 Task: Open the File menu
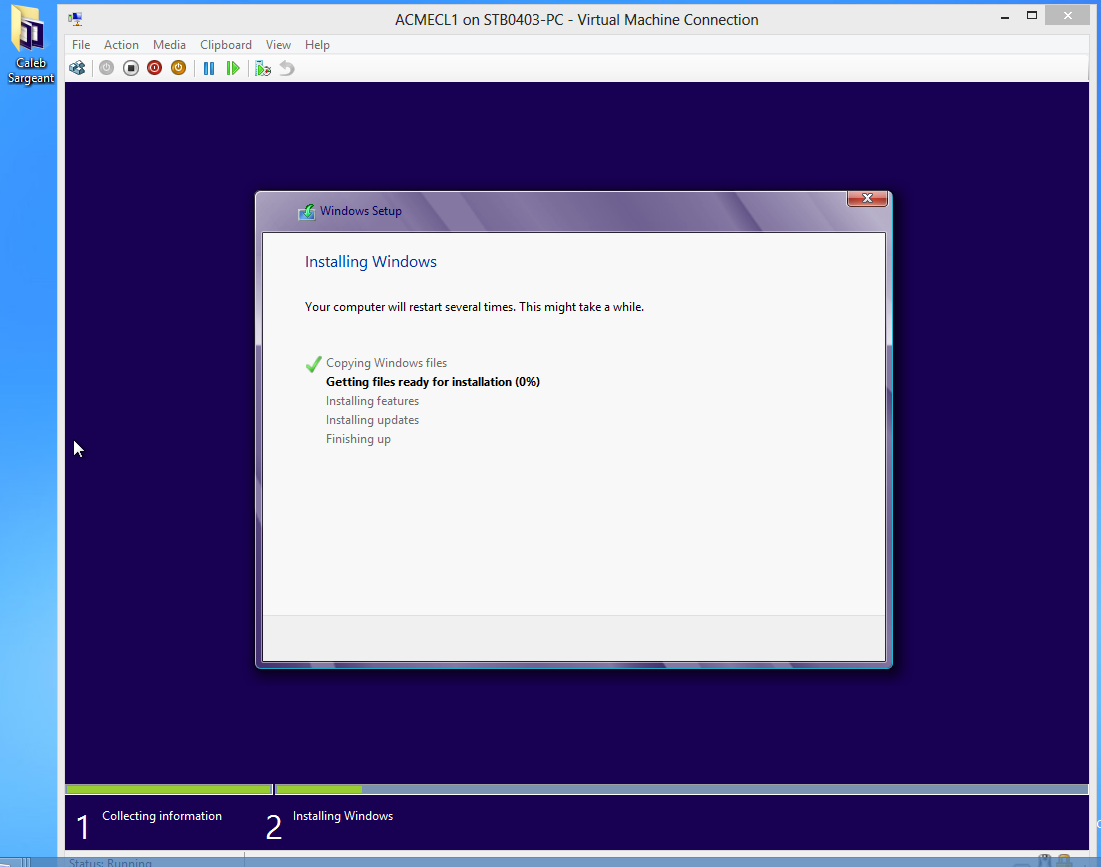click(x=81, y=44)
